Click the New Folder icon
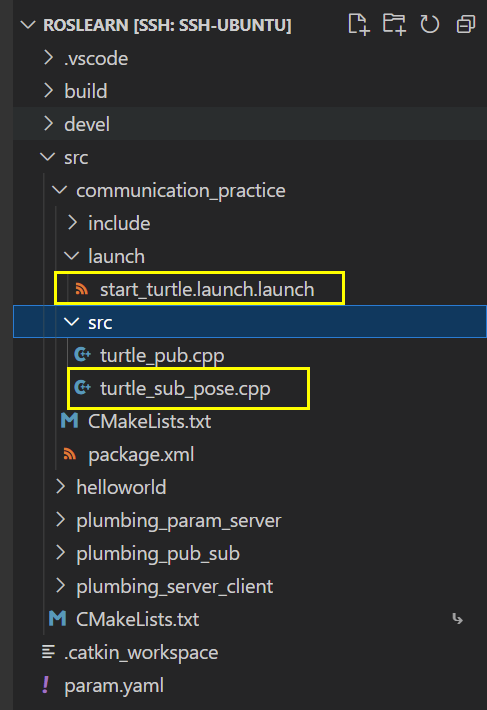The width and height of the screenshot is (487, 710). pyautogui.click(x=394, y=24)
